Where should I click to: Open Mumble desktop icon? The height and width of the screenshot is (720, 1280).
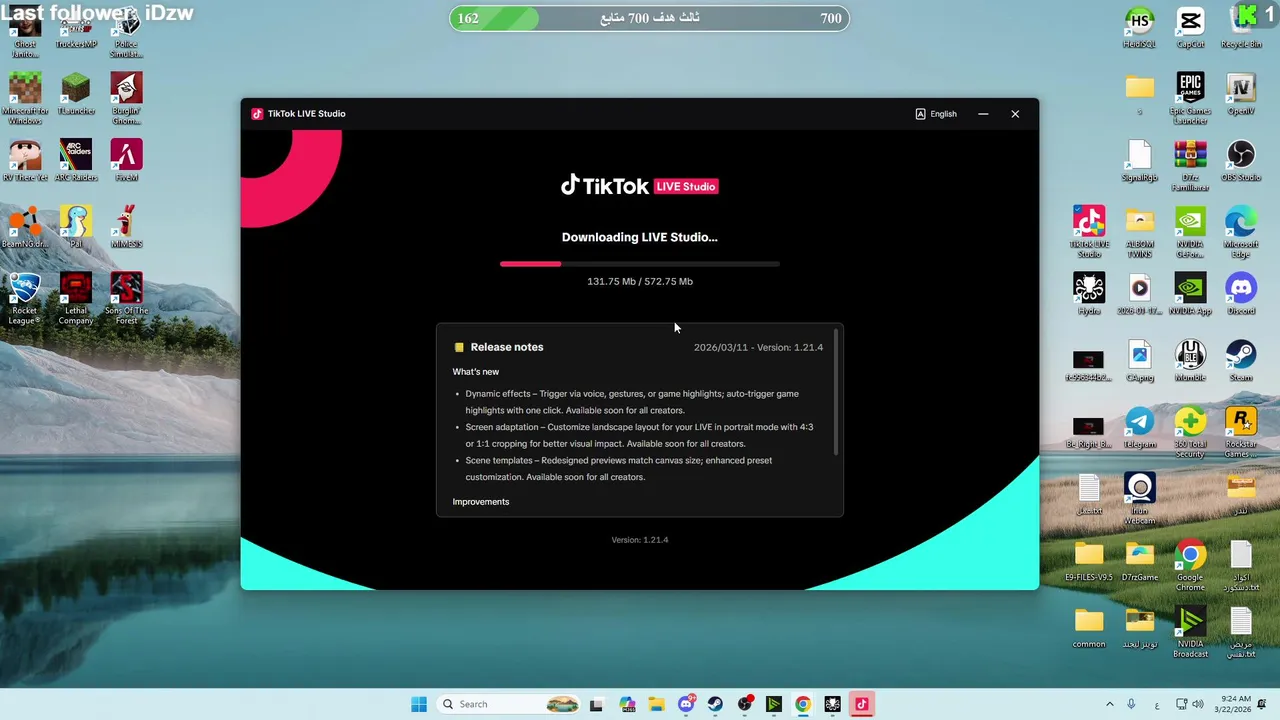(x=1190, y=361)
